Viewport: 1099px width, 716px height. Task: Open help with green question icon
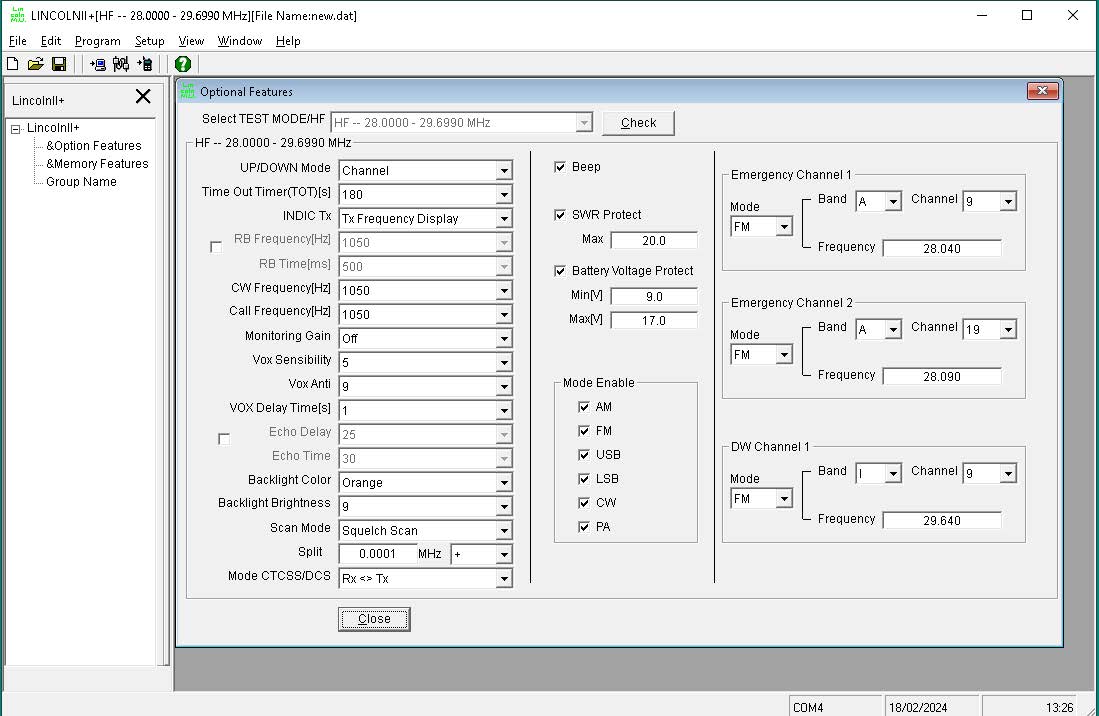coord(183,64)
